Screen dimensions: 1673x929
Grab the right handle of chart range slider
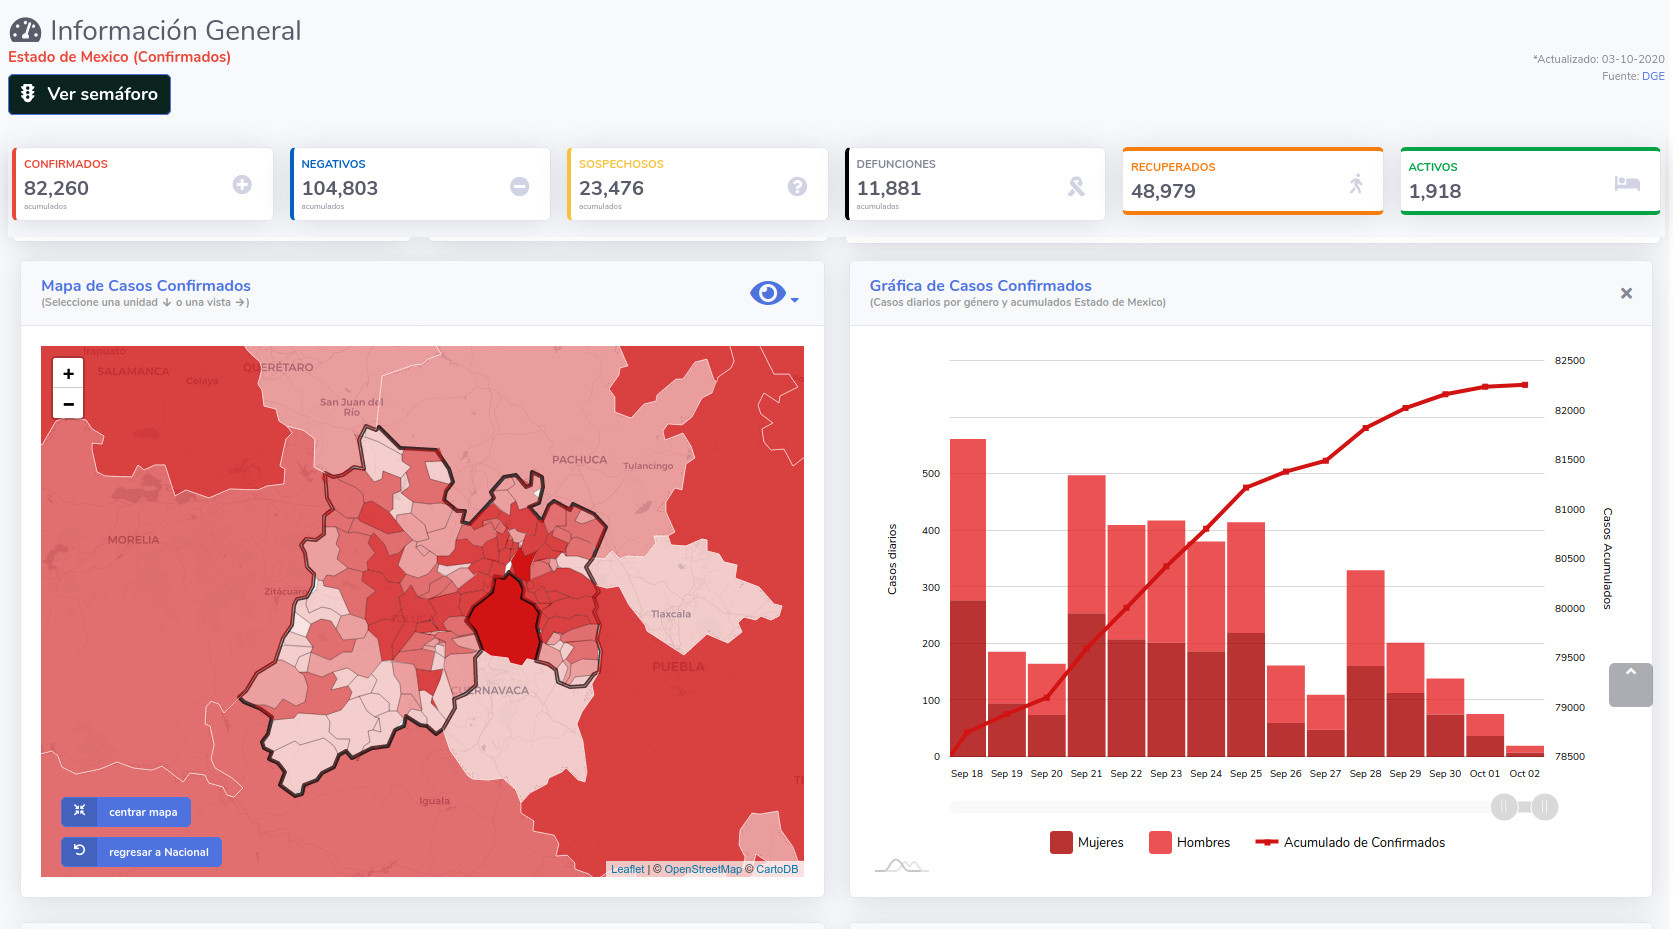[x=1545, y=807]
